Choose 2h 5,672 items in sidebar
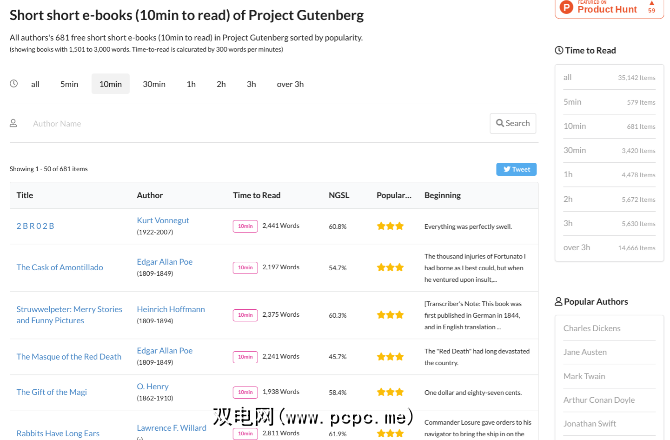Screen dimensions: 670x440 point(609,199)
